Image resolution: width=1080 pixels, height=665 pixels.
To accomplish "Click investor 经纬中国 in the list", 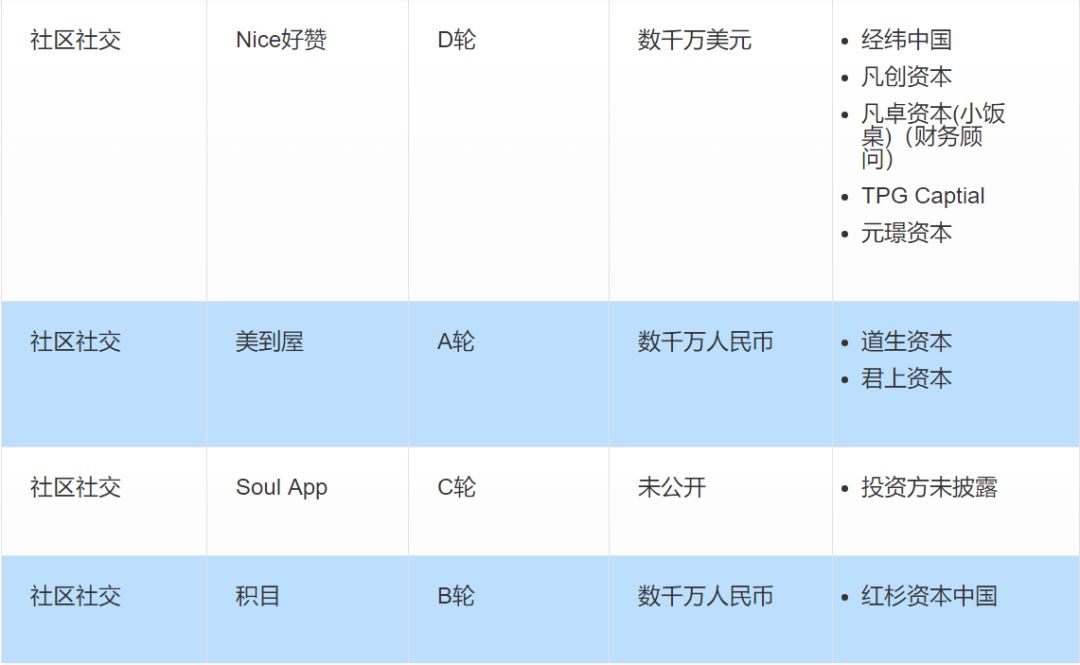I will click(x=906, y=40).
